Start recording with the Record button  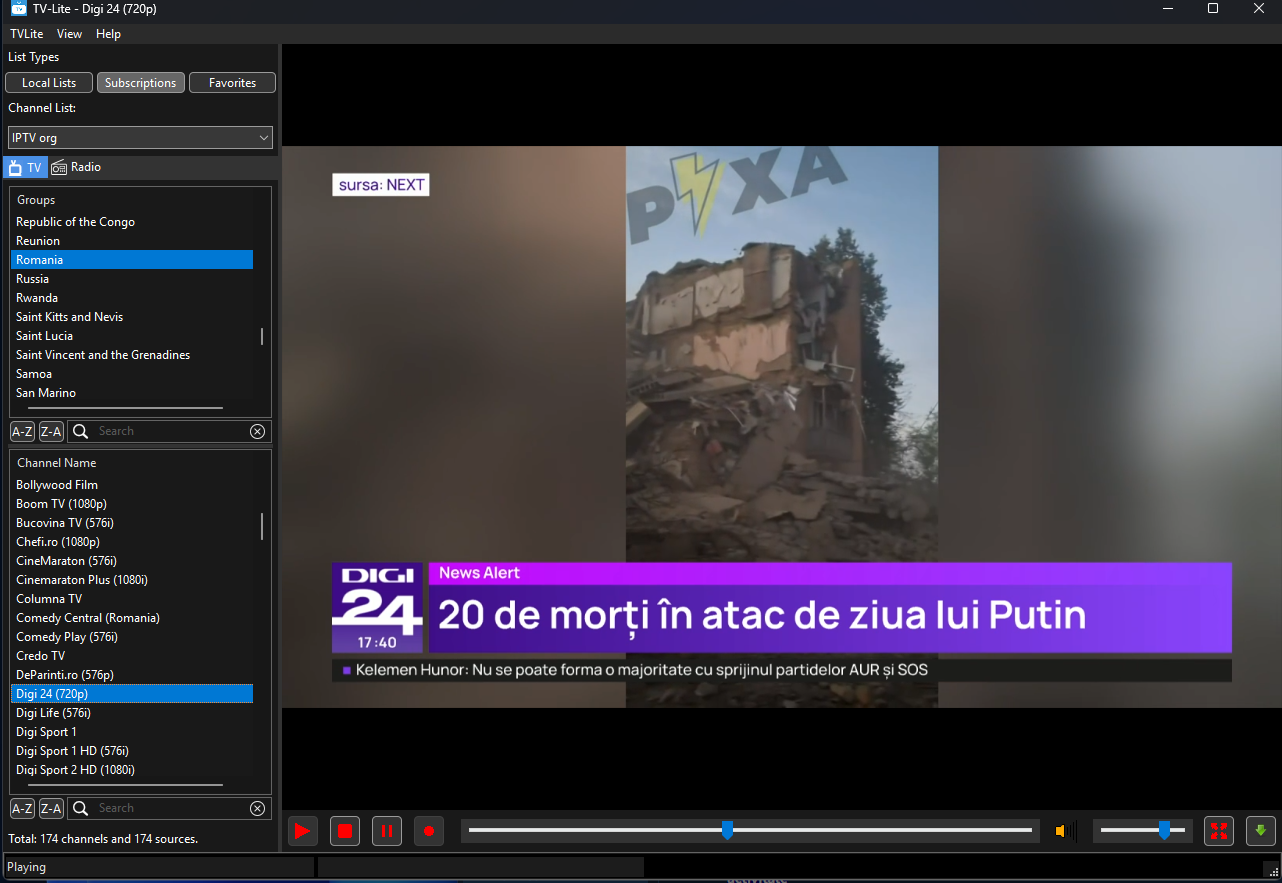click(x=429, y=831)
